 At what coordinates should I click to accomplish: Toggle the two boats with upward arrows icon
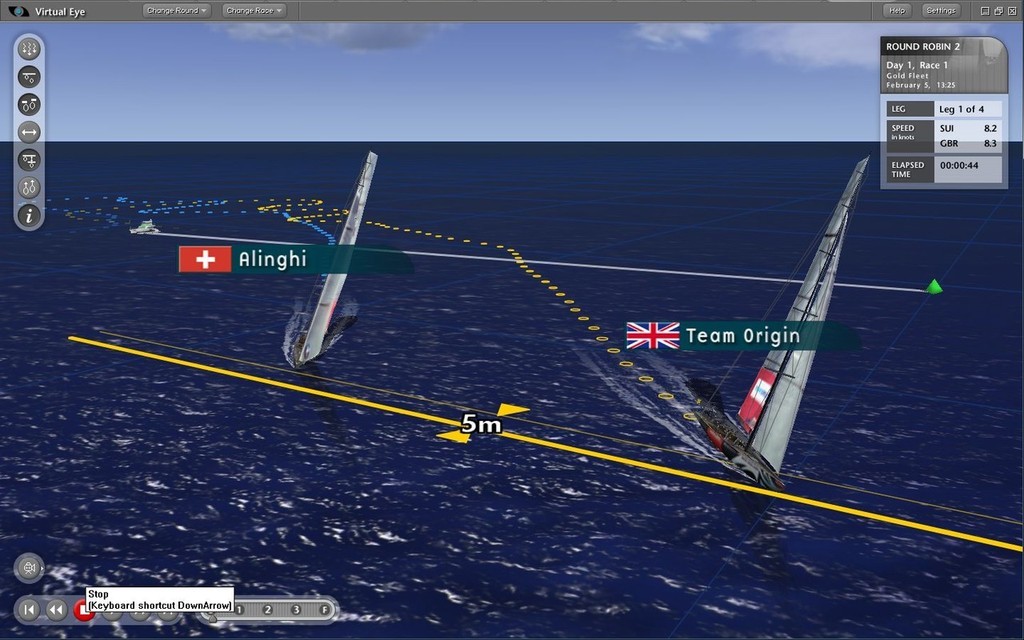pos(29,188)
